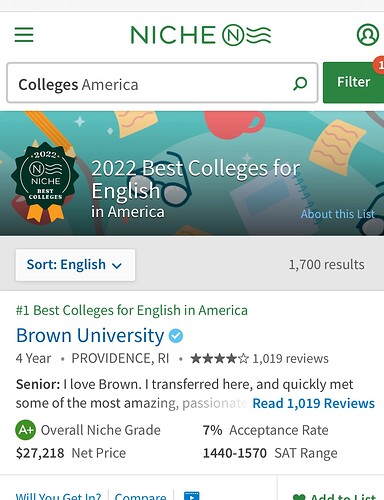384x500 pixels.
Task: Open the About this List link
Action: [x=338, y=214]
